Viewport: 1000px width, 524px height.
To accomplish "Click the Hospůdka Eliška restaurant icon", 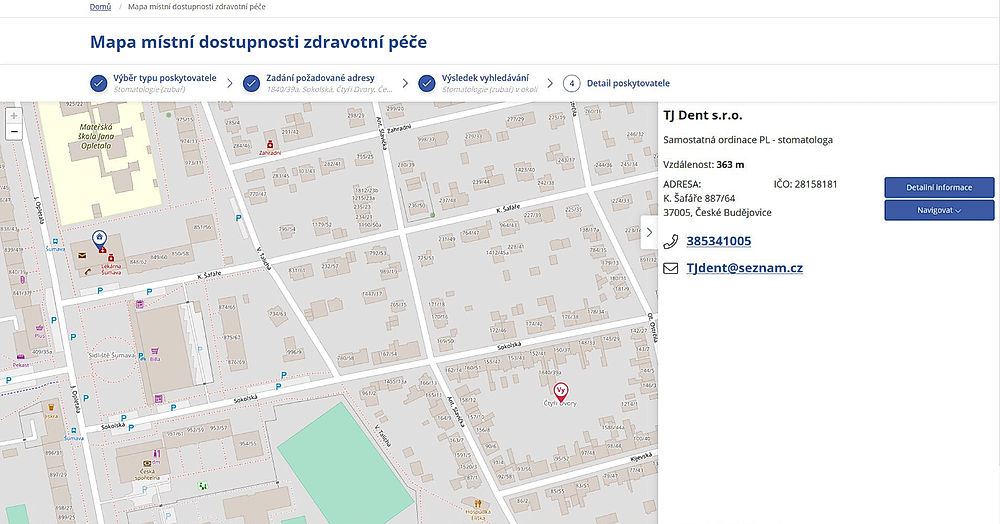I will (479, 503).
